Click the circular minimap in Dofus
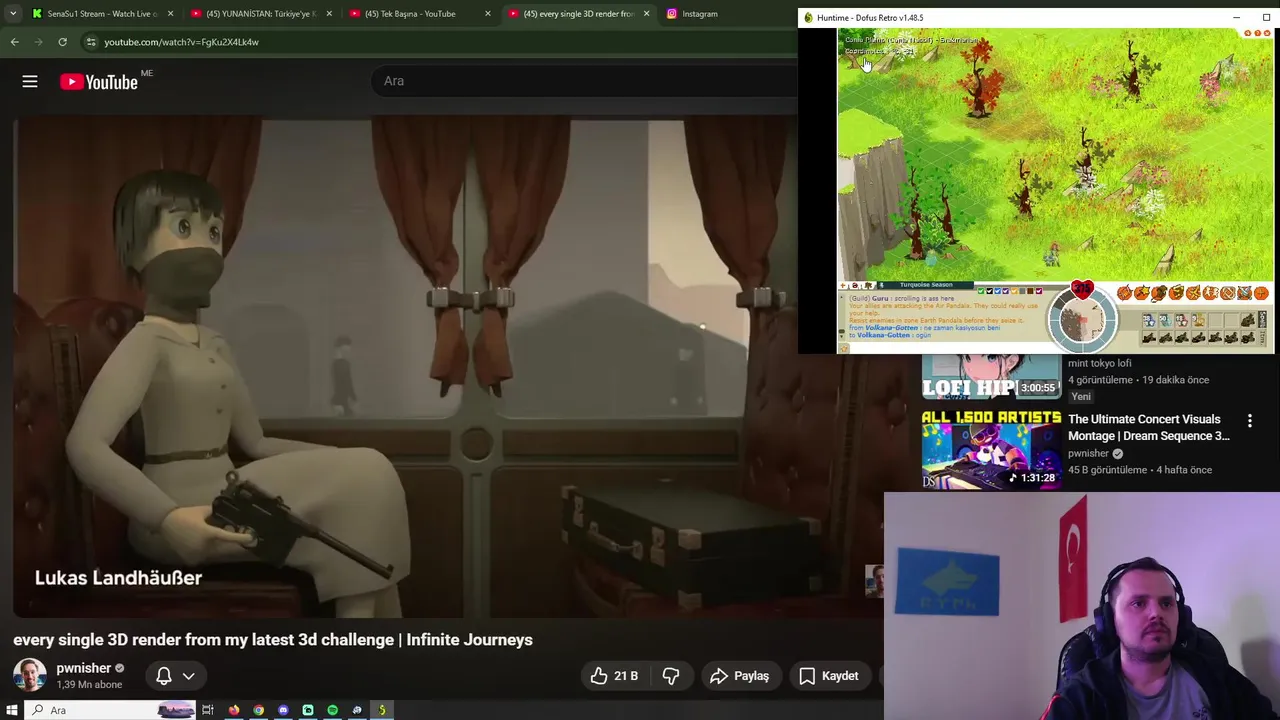 click(1083, 321)
